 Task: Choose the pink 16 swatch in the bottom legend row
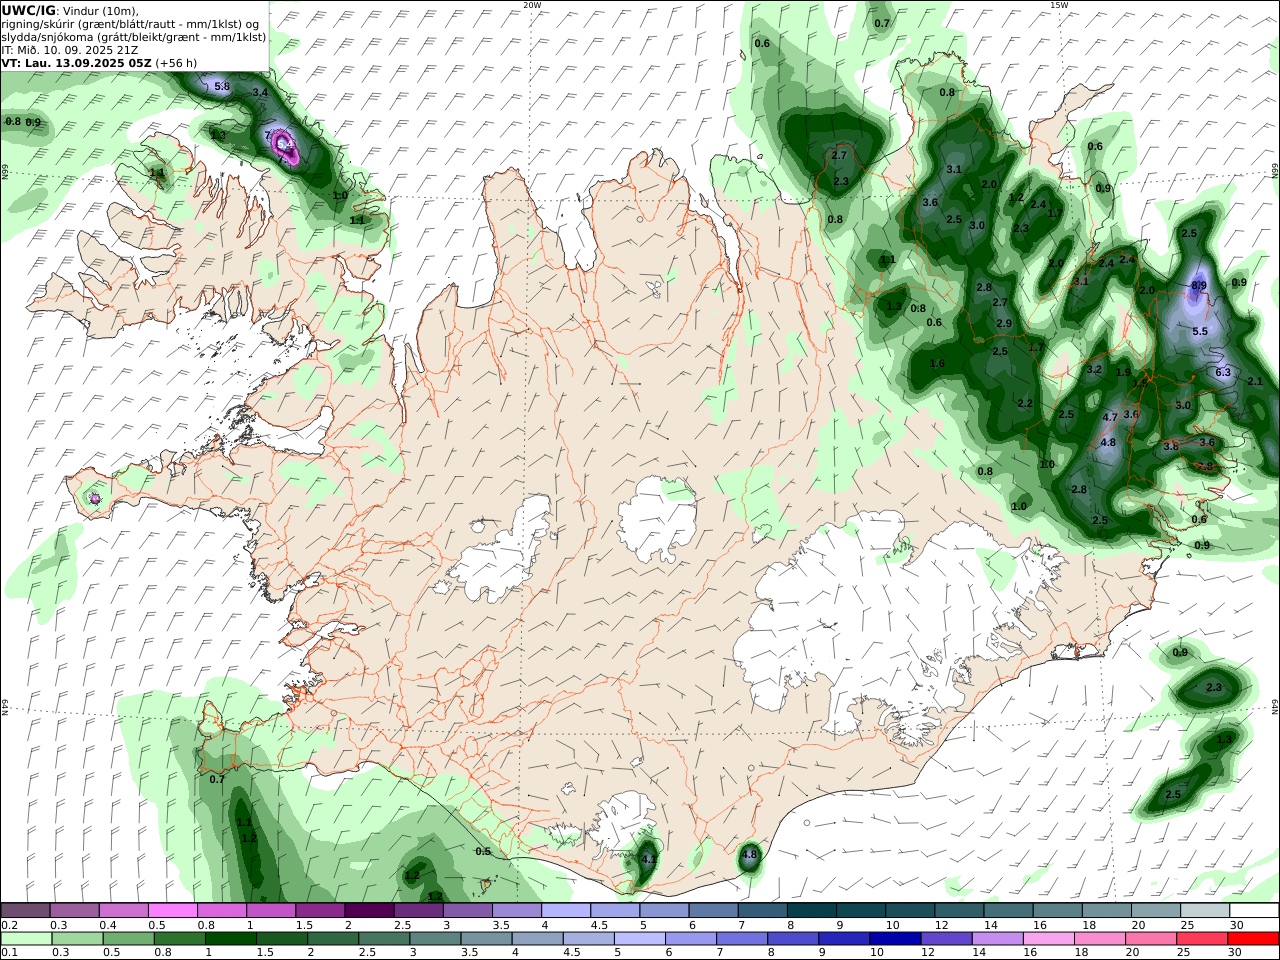point(1047,939)
